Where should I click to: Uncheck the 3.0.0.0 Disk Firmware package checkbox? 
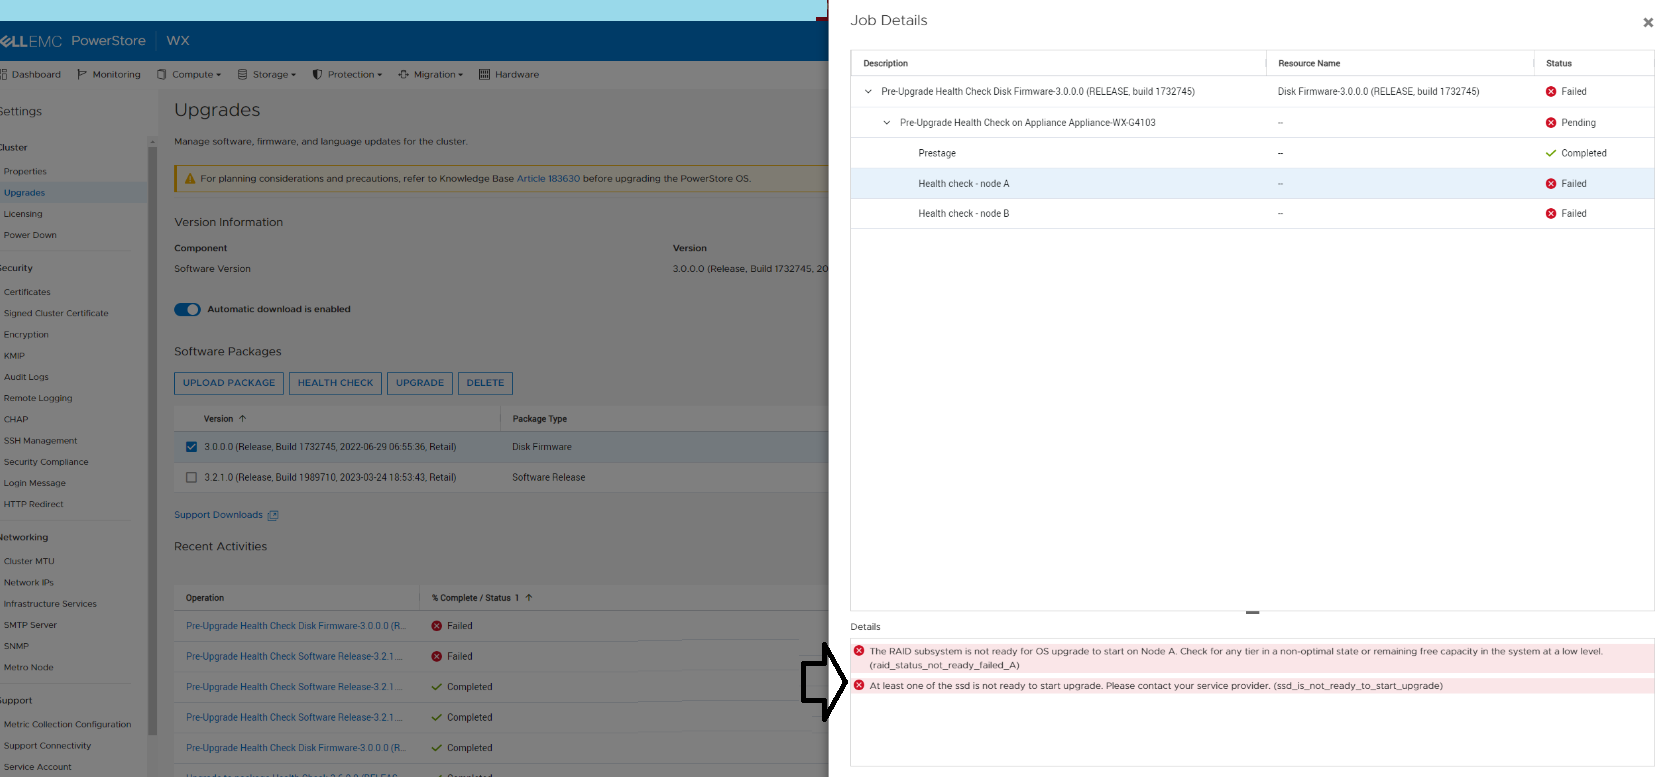pyautogui.click(x=191, y=447)
